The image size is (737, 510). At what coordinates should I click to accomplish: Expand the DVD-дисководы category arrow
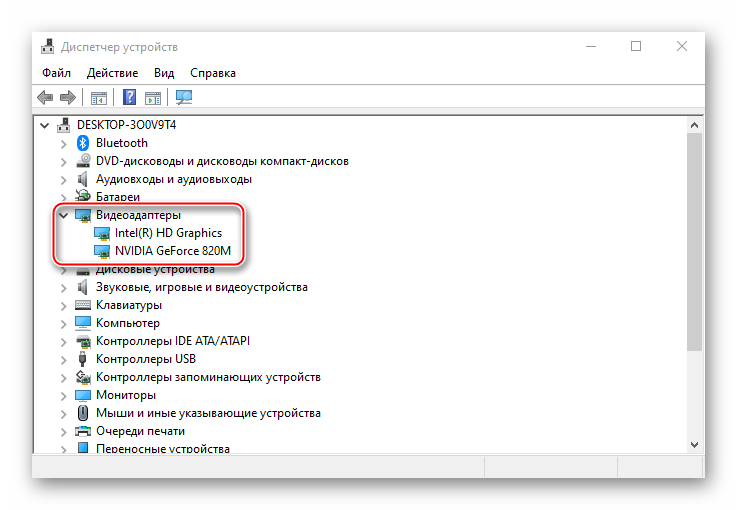(63, 162)
